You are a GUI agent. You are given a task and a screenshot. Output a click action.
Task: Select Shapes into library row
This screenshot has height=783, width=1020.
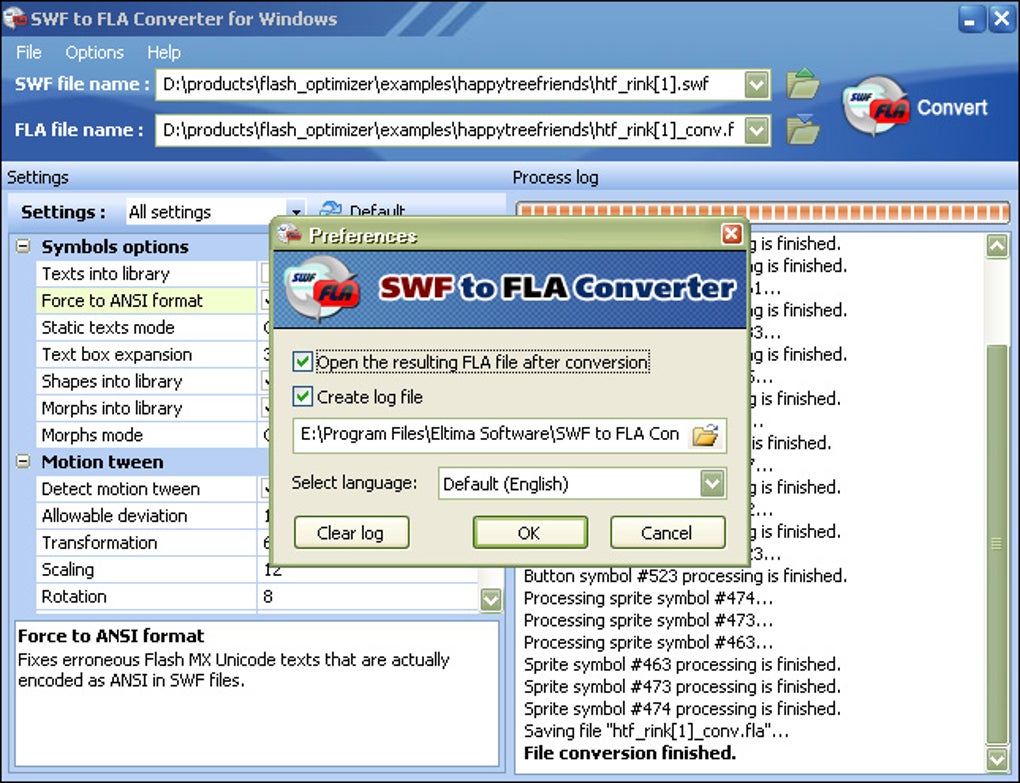click(x=146, y=381)
